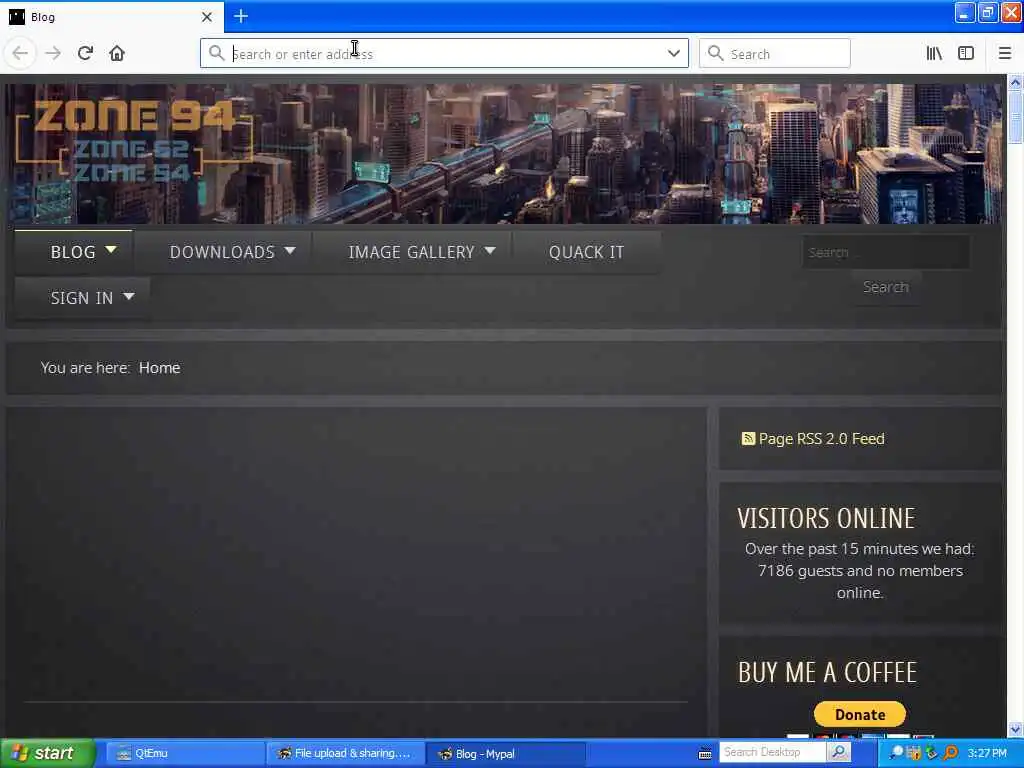Click the magnifier icon in browser search box
Screen dimensions: 1024x768
[x=715, y=53]
